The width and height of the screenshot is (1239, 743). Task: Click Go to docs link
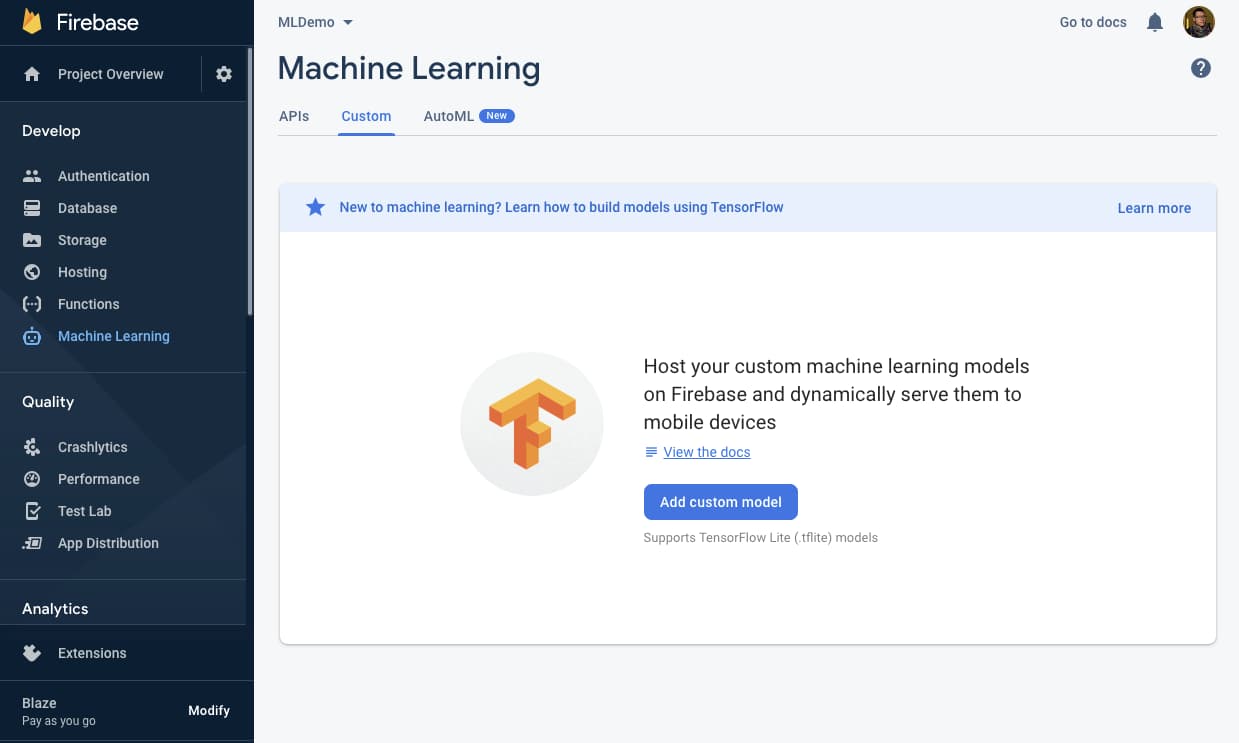(1093, 22)
